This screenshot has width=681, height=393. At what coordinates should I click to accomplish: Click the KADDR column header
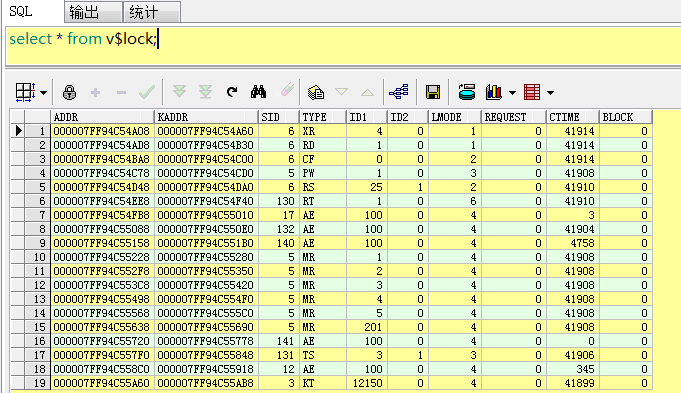click(206, 117)
